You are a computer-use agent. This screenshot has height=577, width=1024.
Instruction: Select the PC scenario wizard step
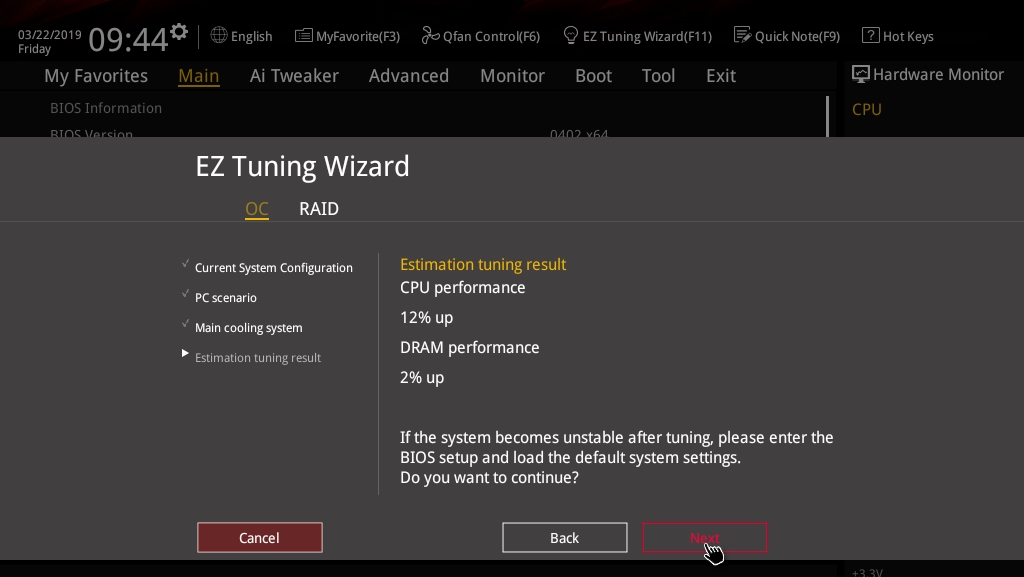click(x=226, y=298)
